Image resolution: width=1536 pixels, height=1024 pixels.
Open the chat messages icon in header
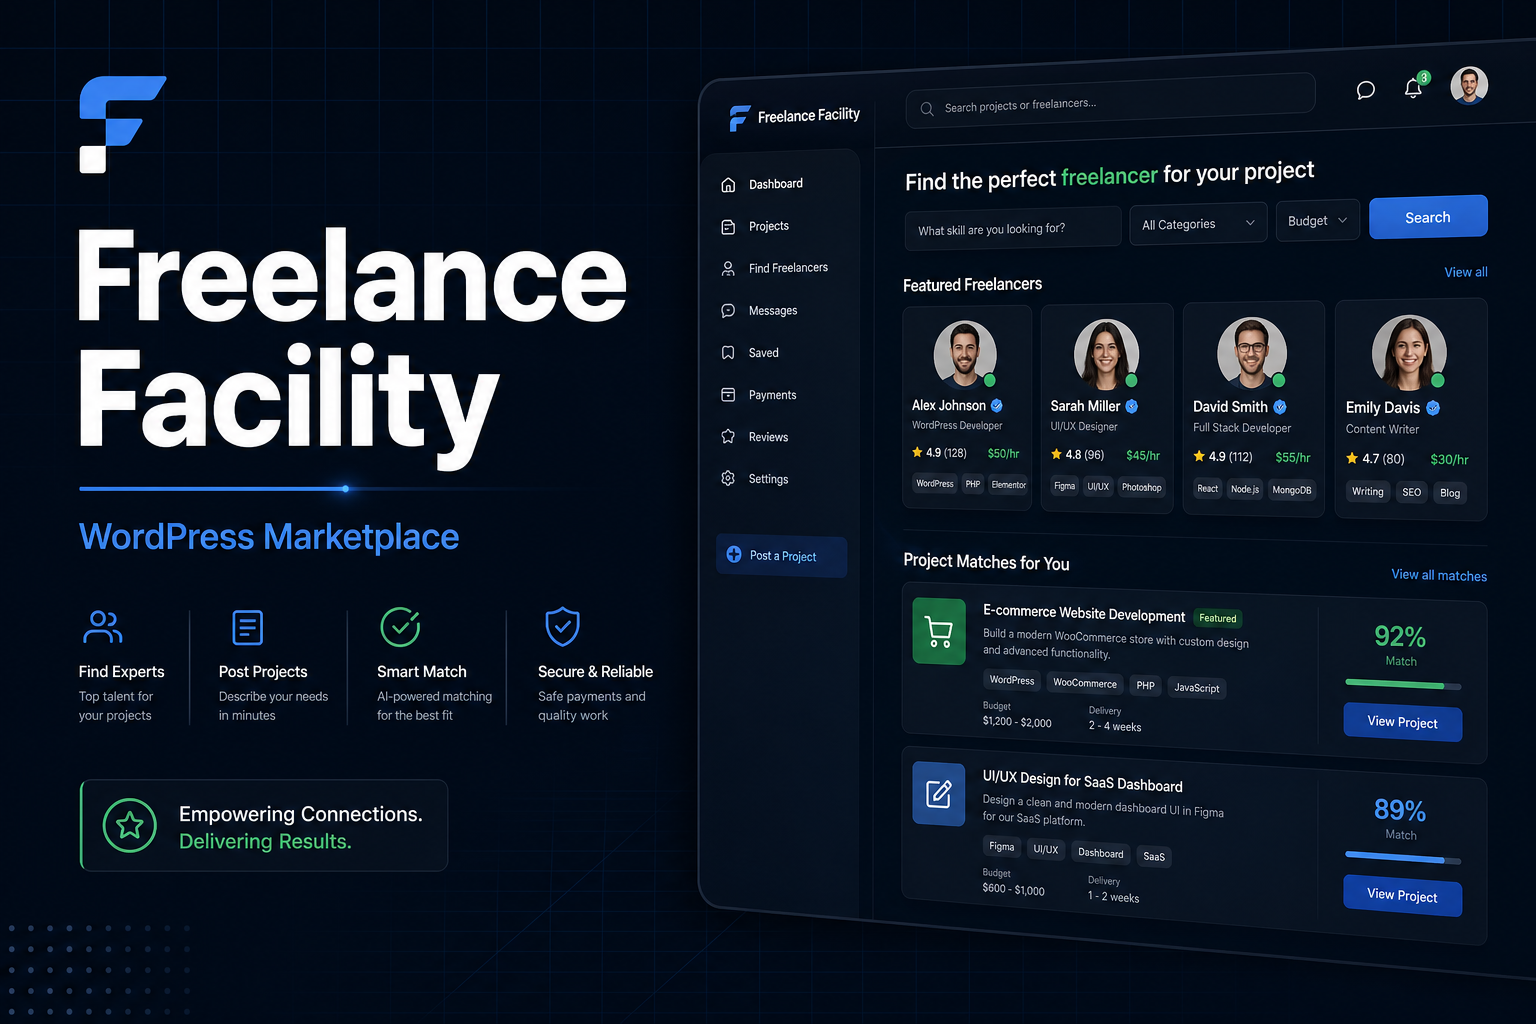tap(1365, 90)
